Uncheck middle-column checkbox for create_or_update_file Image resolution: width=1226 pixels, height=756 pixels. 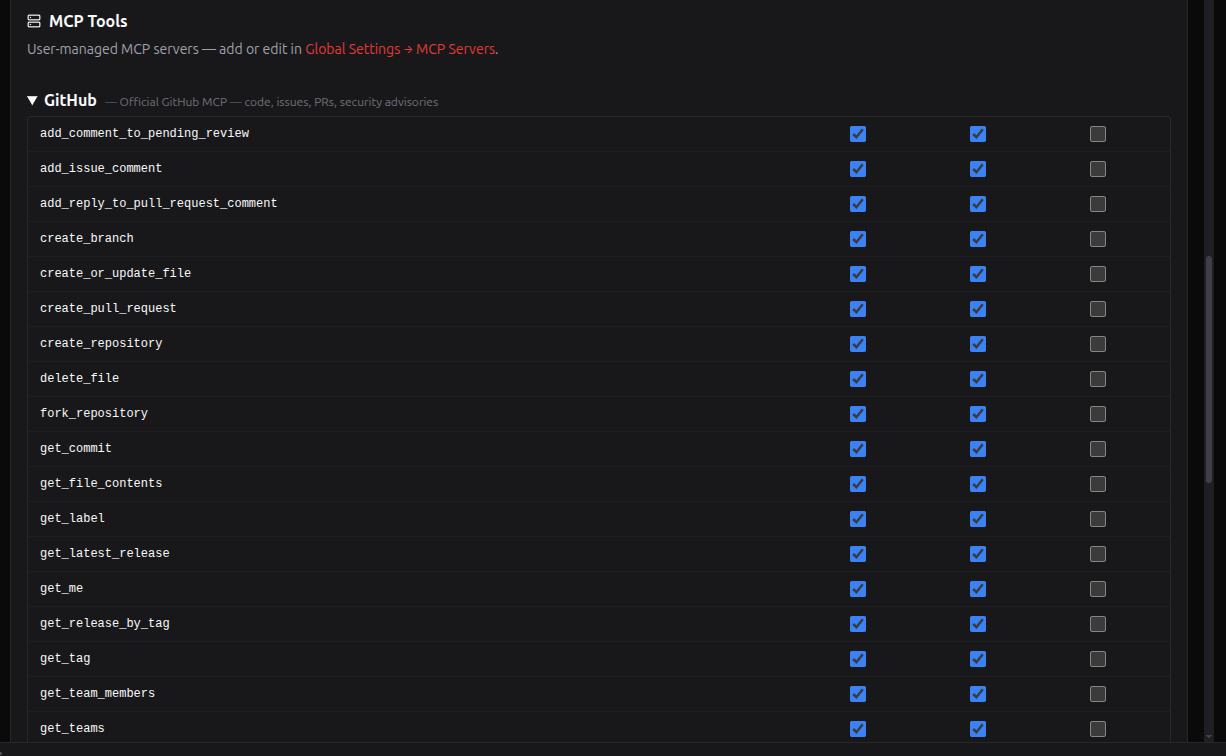(x=978, y=274)
